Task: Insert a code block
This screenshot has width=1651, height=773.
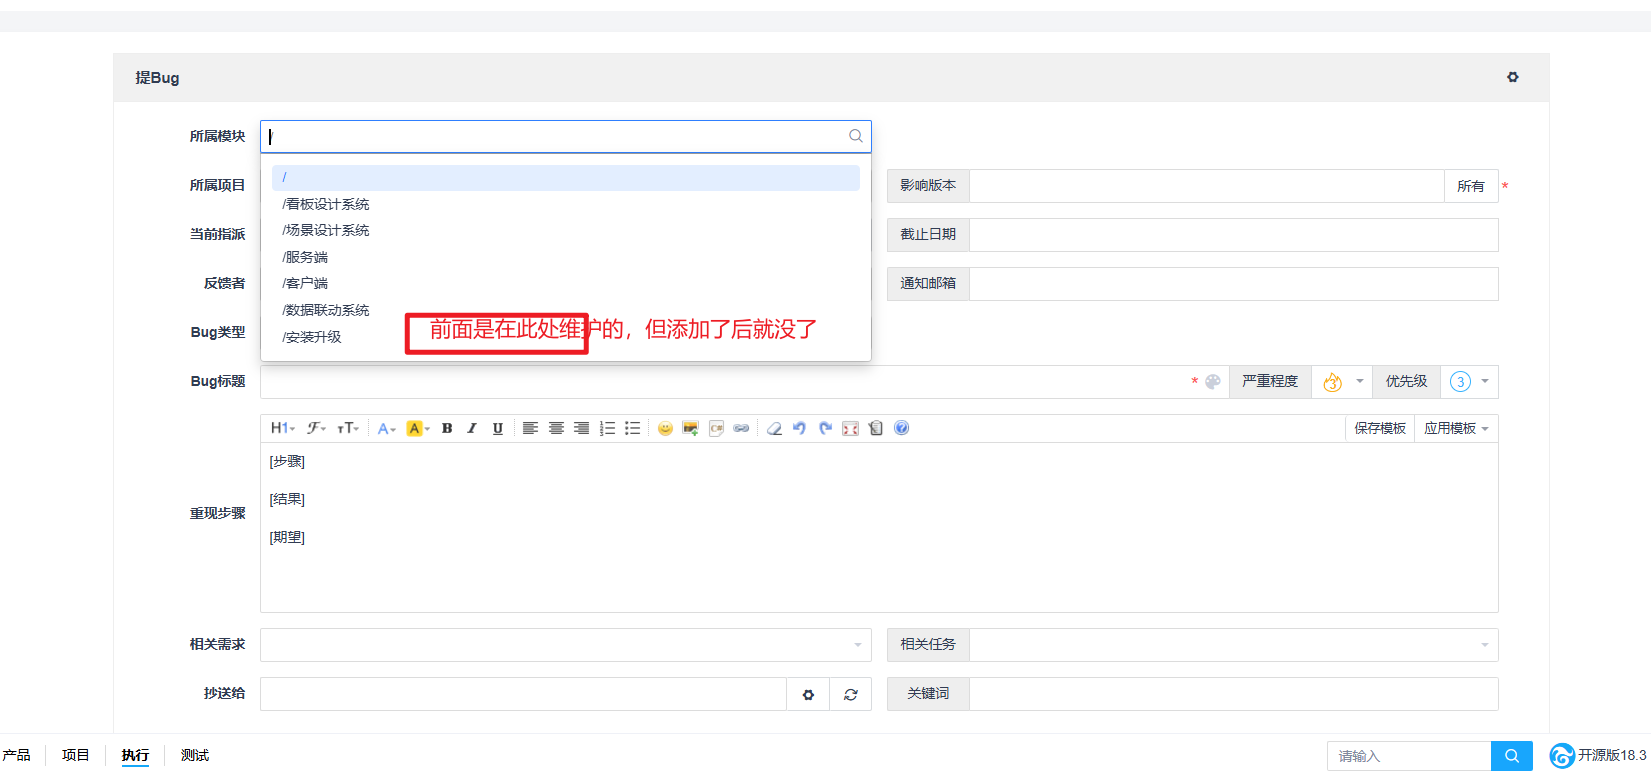Action: tap(716, 428)
